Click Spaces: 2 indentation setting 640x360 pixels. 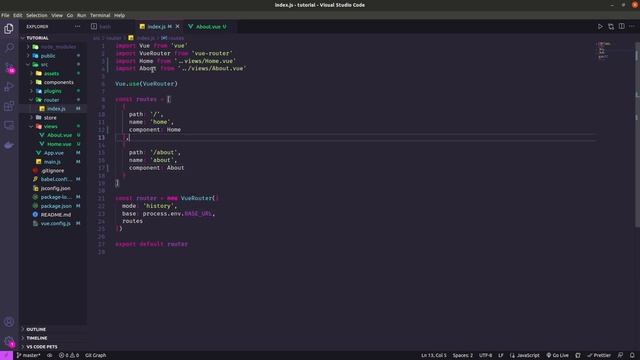[x=462, y=356]
